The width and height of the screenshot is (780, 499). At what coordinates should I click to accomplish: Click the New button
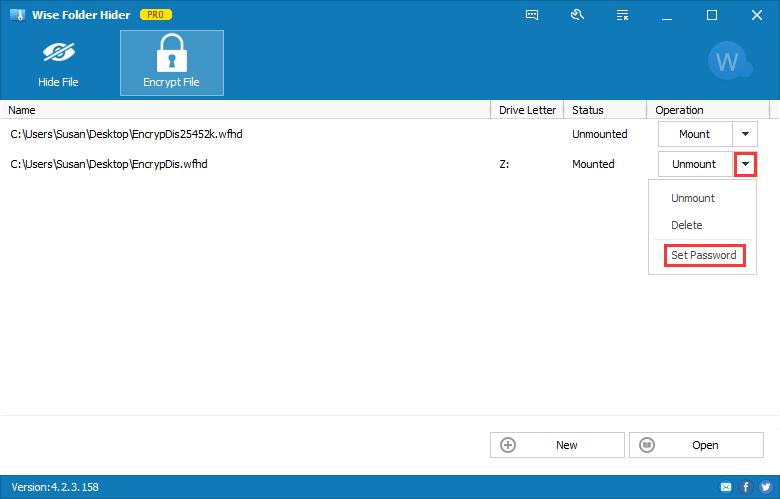(557, 445)
